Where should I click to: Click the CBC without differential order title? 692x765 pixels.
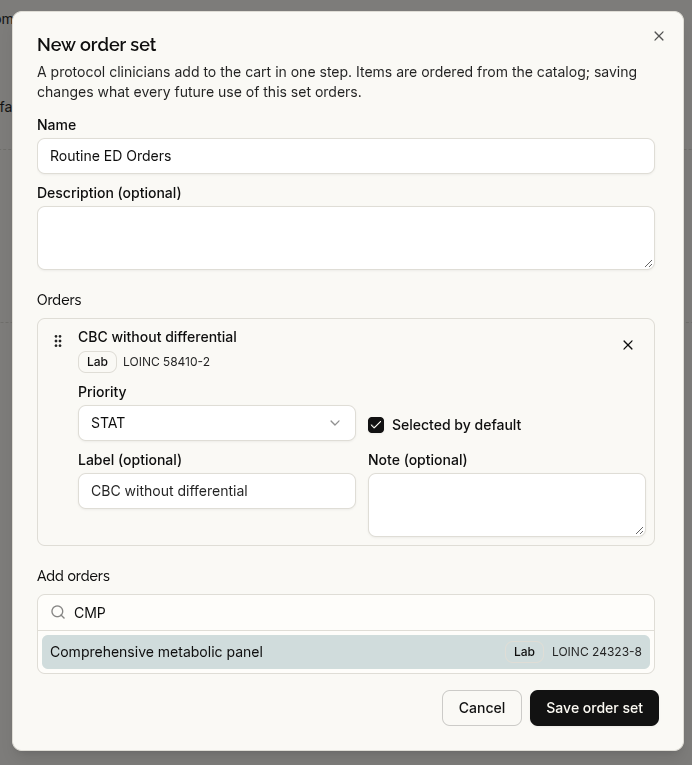point(157,337)
